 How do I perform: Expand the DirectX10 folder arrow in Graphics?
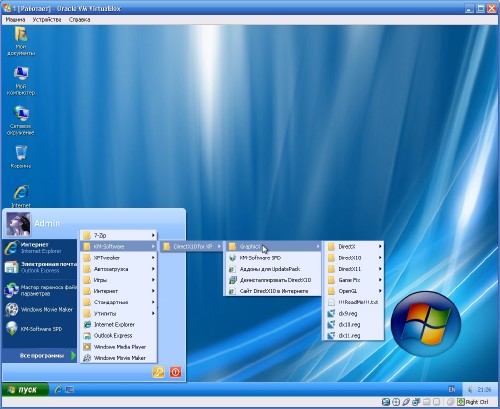pos(380,258)
